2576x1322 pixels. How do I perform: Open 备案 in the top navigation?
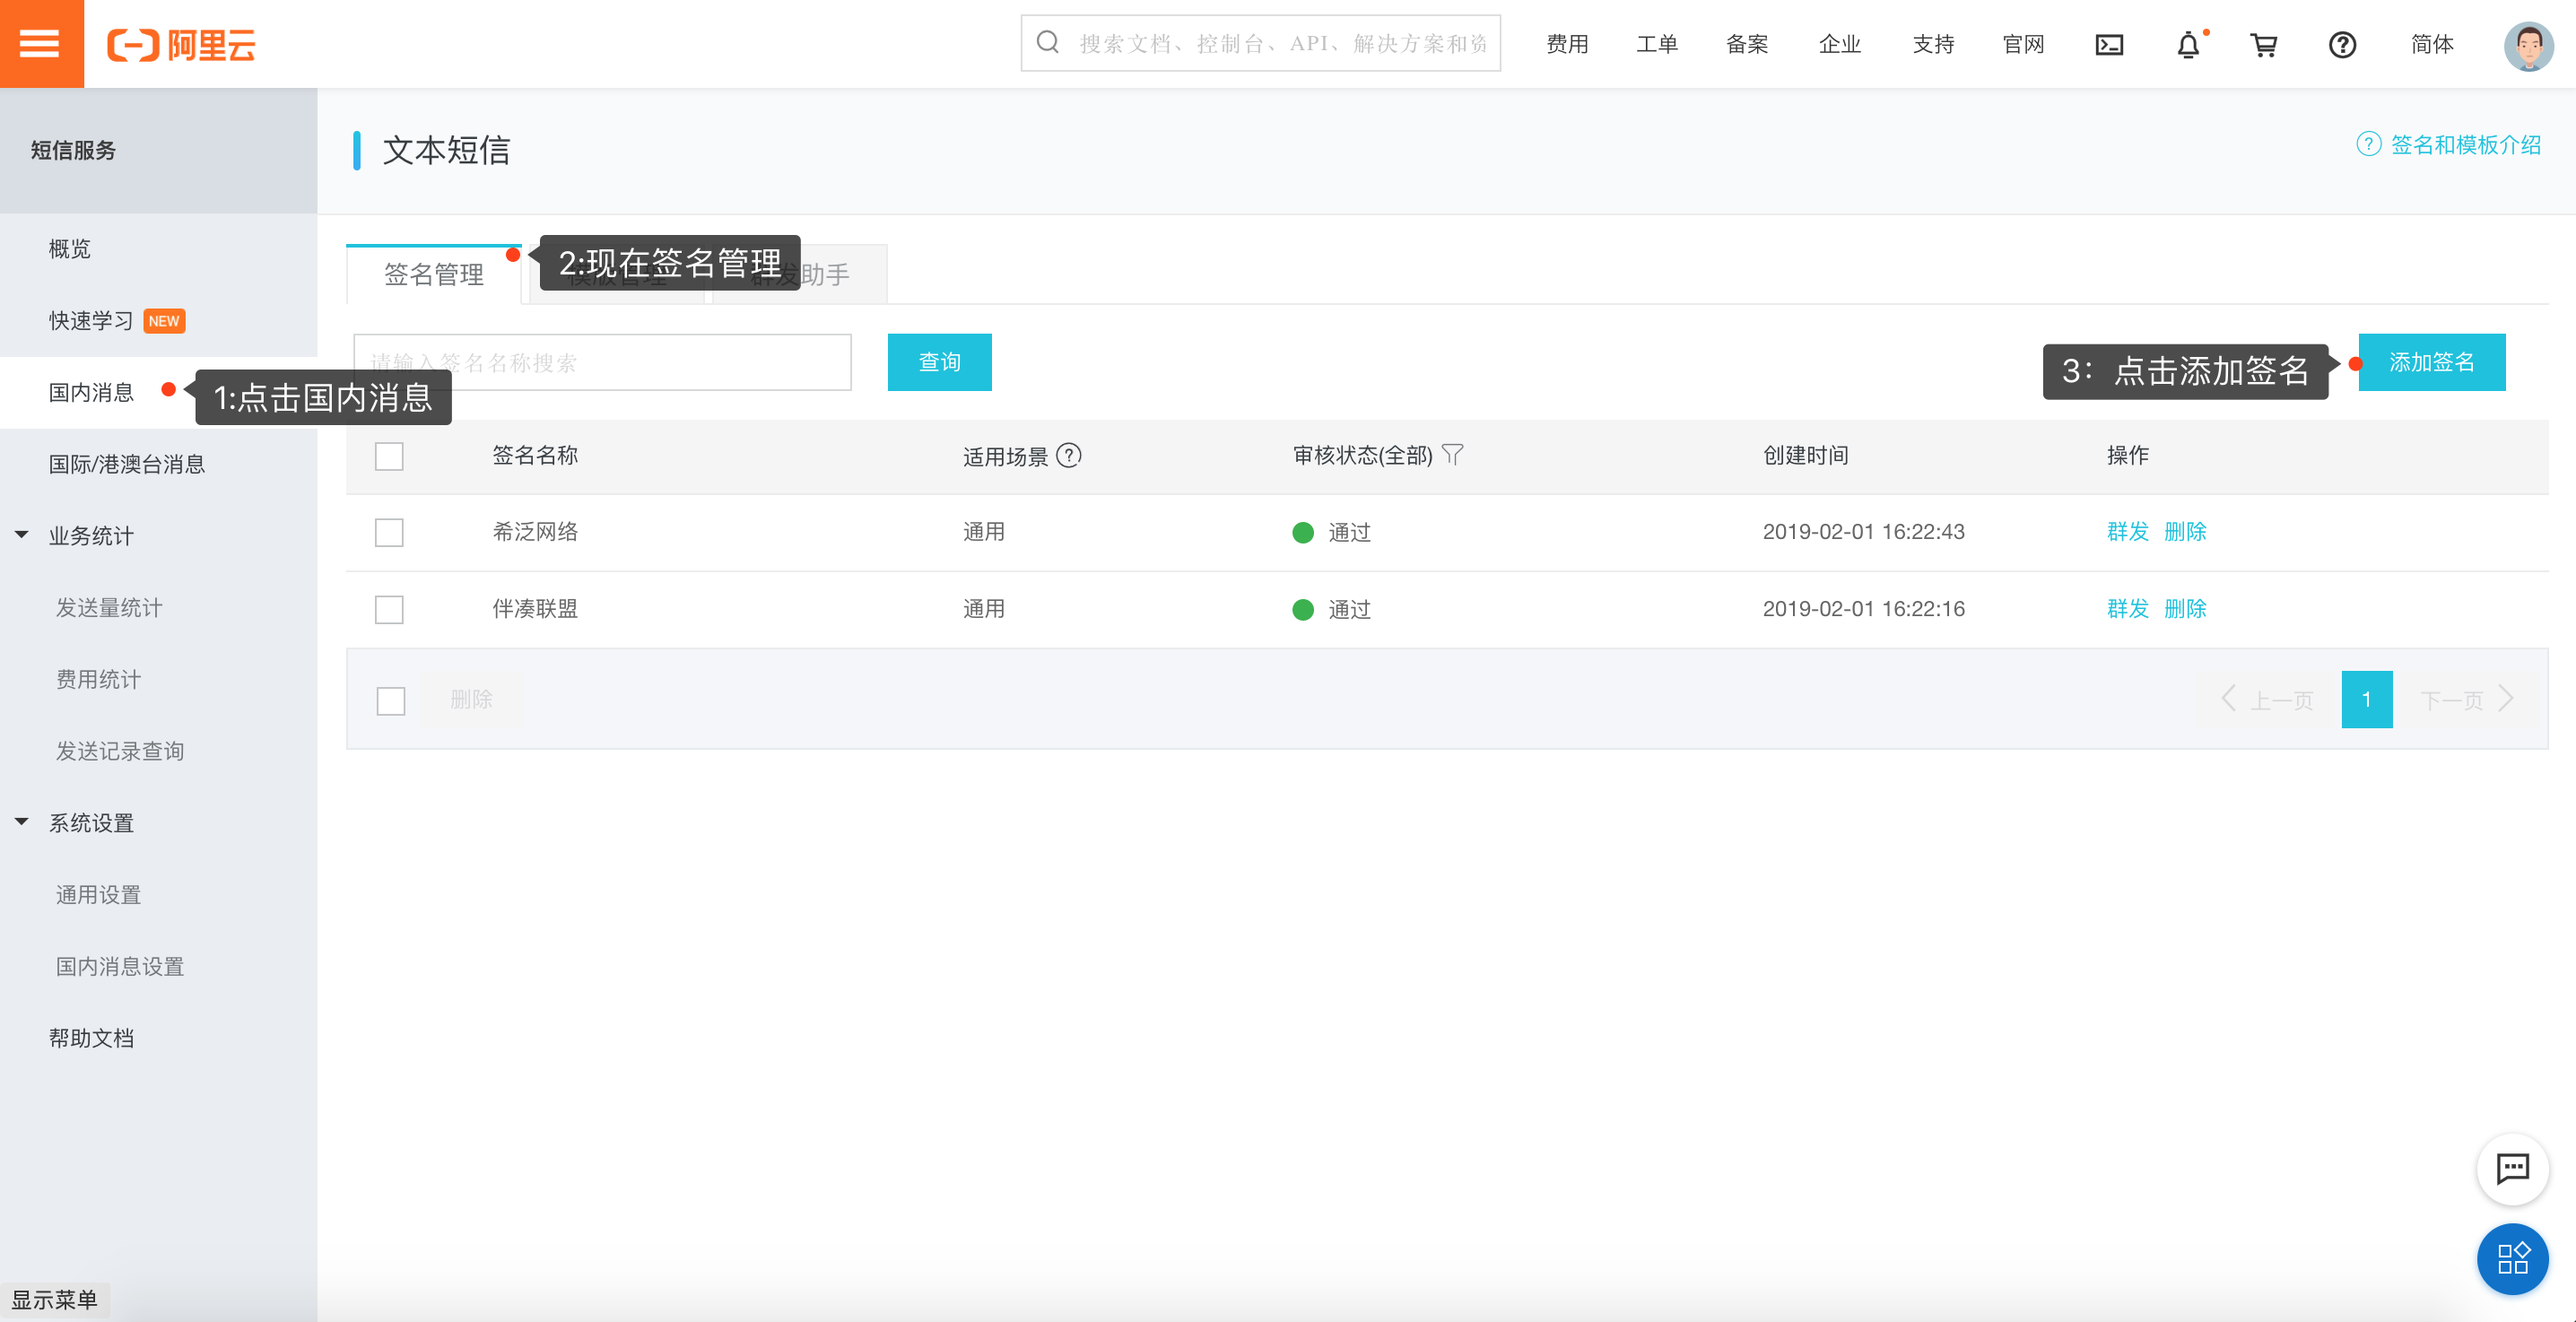tap(1747, 45)
